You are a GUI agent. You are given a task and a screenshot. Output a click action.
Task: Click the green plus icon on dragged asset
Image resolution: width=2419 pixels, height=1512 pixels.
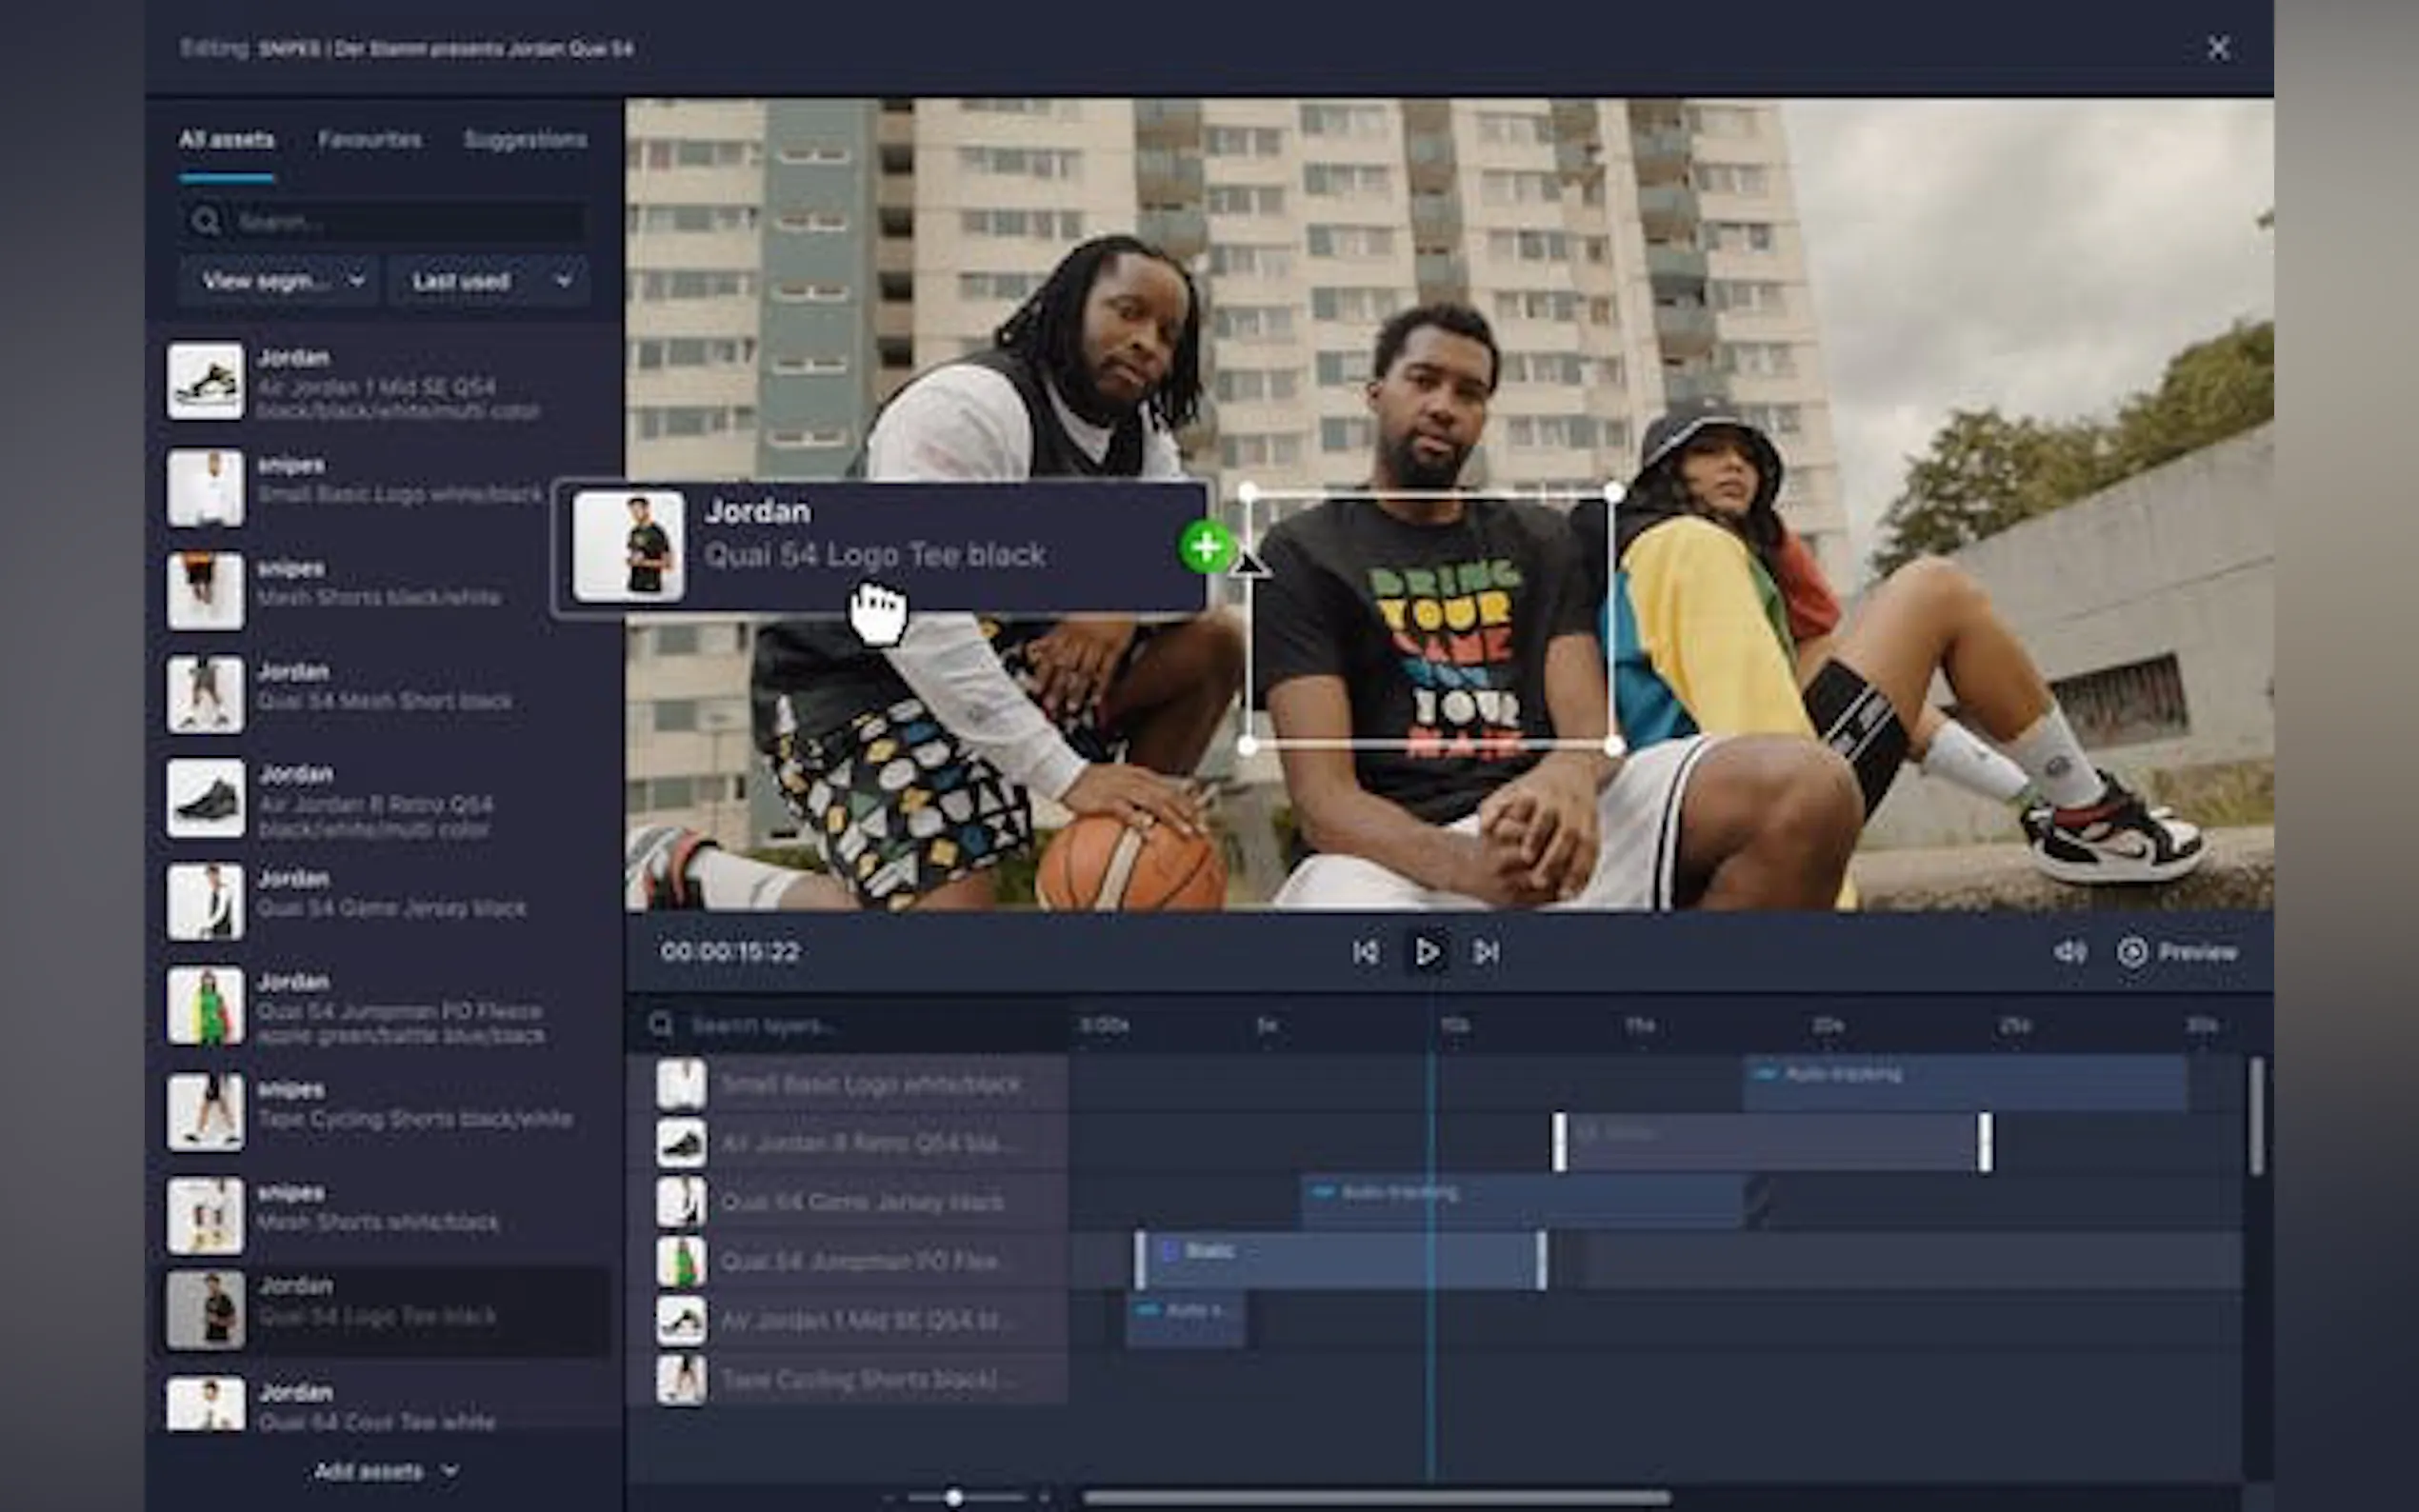point(1206,547)
